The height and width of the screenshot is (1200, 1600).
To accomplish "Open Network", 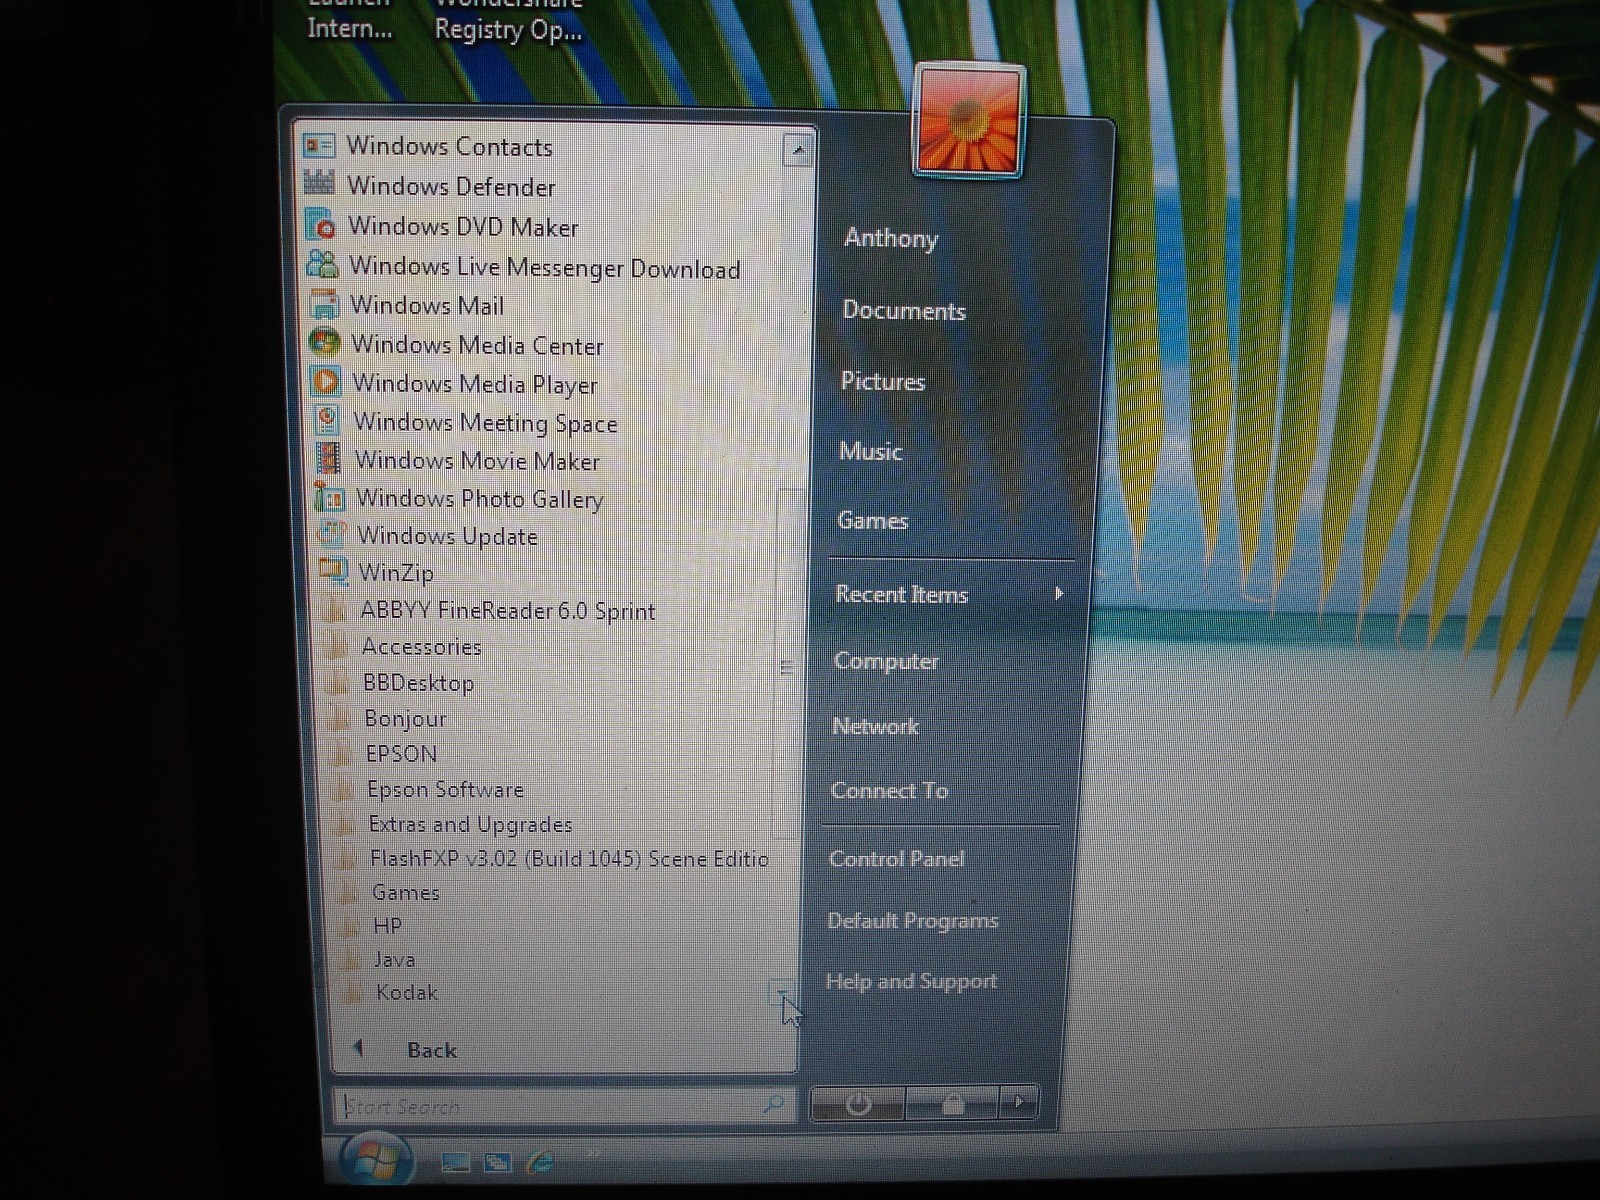I will 875,726.
